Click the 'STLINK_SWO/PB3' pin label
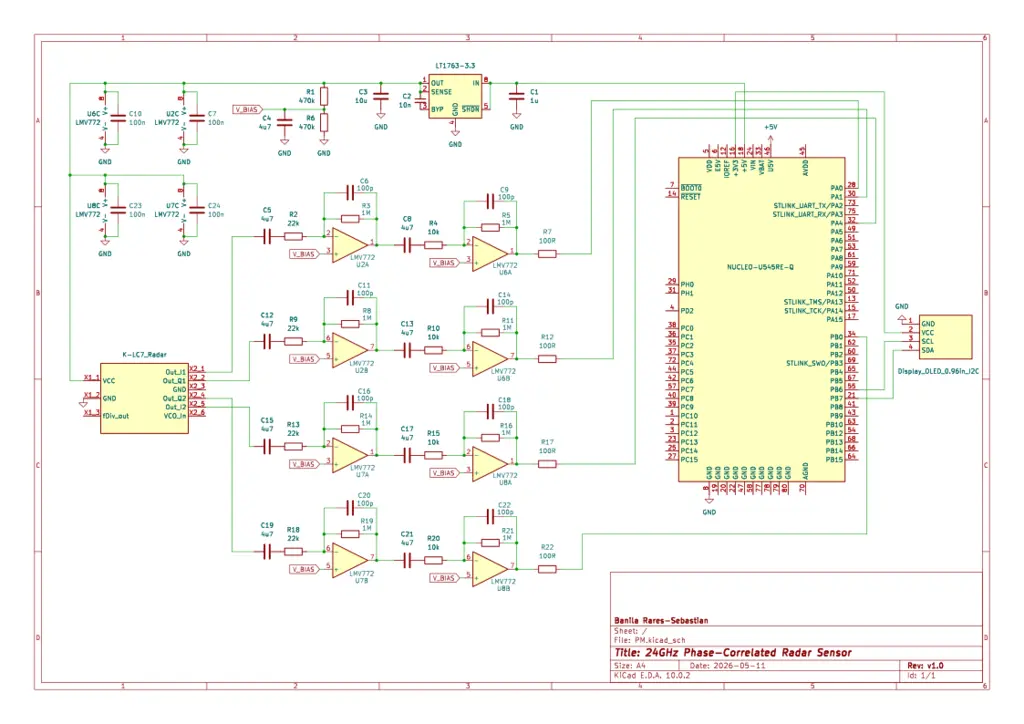This screenshot has height=724, width=1024. click(x=814, y=363)
